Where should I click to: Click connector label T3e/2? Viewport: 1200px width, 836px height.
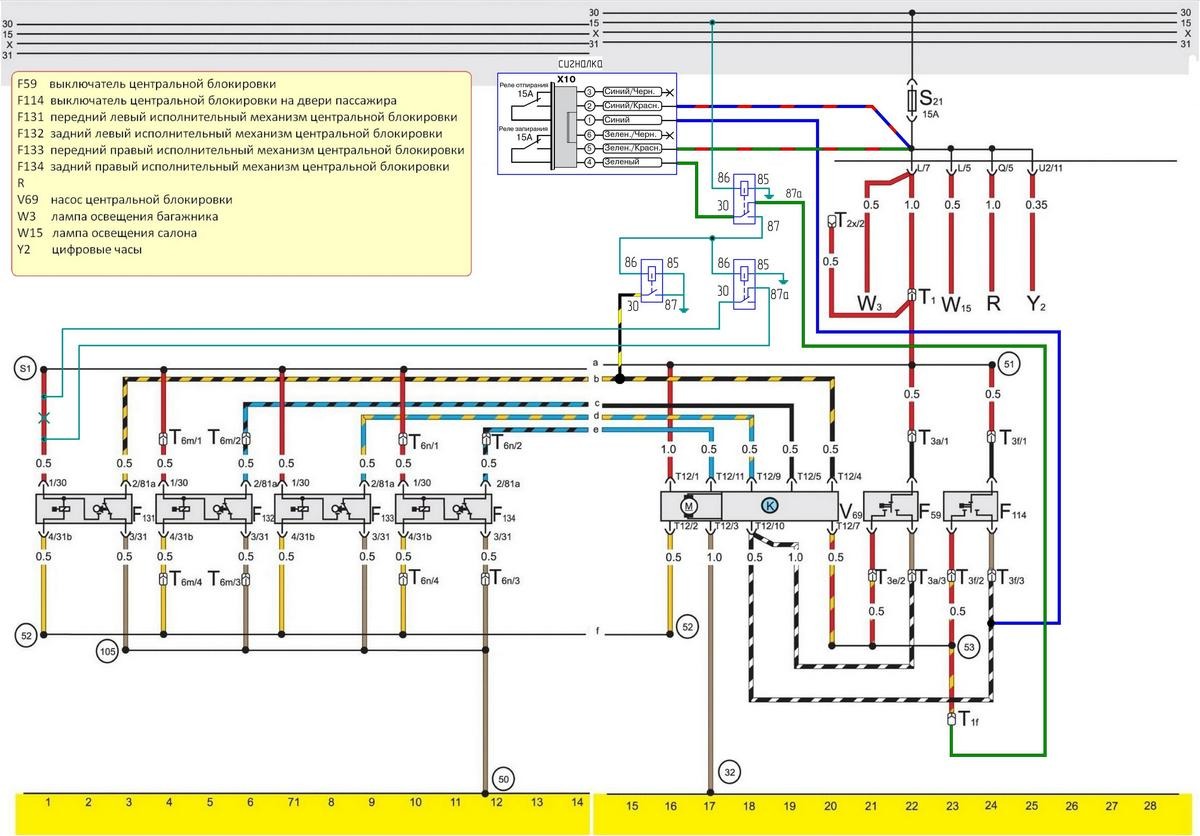(x=890, y=576)
